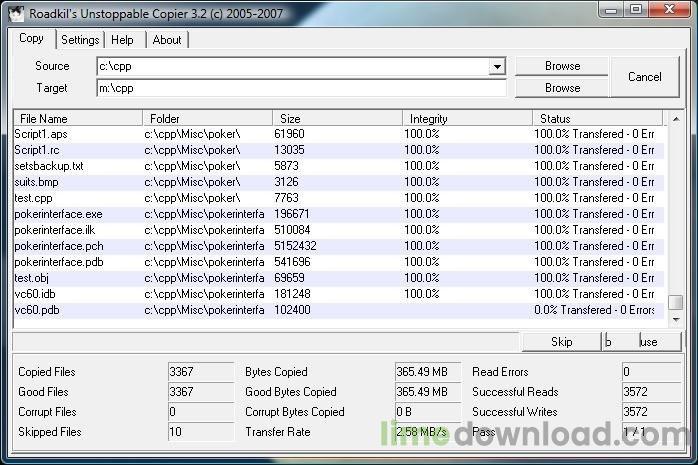Select the test.obj row
The height and width of the screenshot is (465, 698).
(339, 278)
